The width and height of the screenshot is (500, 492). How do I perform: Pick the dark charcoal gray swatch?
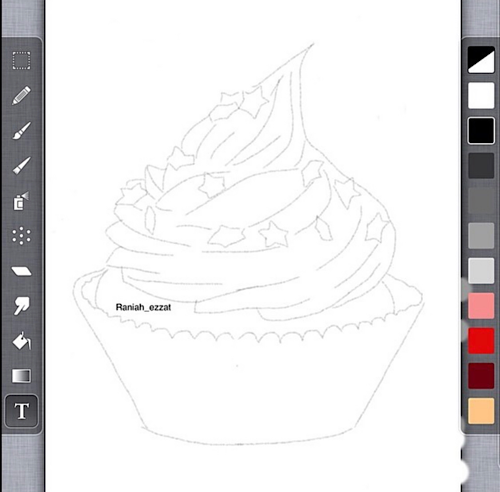[481, 166]
